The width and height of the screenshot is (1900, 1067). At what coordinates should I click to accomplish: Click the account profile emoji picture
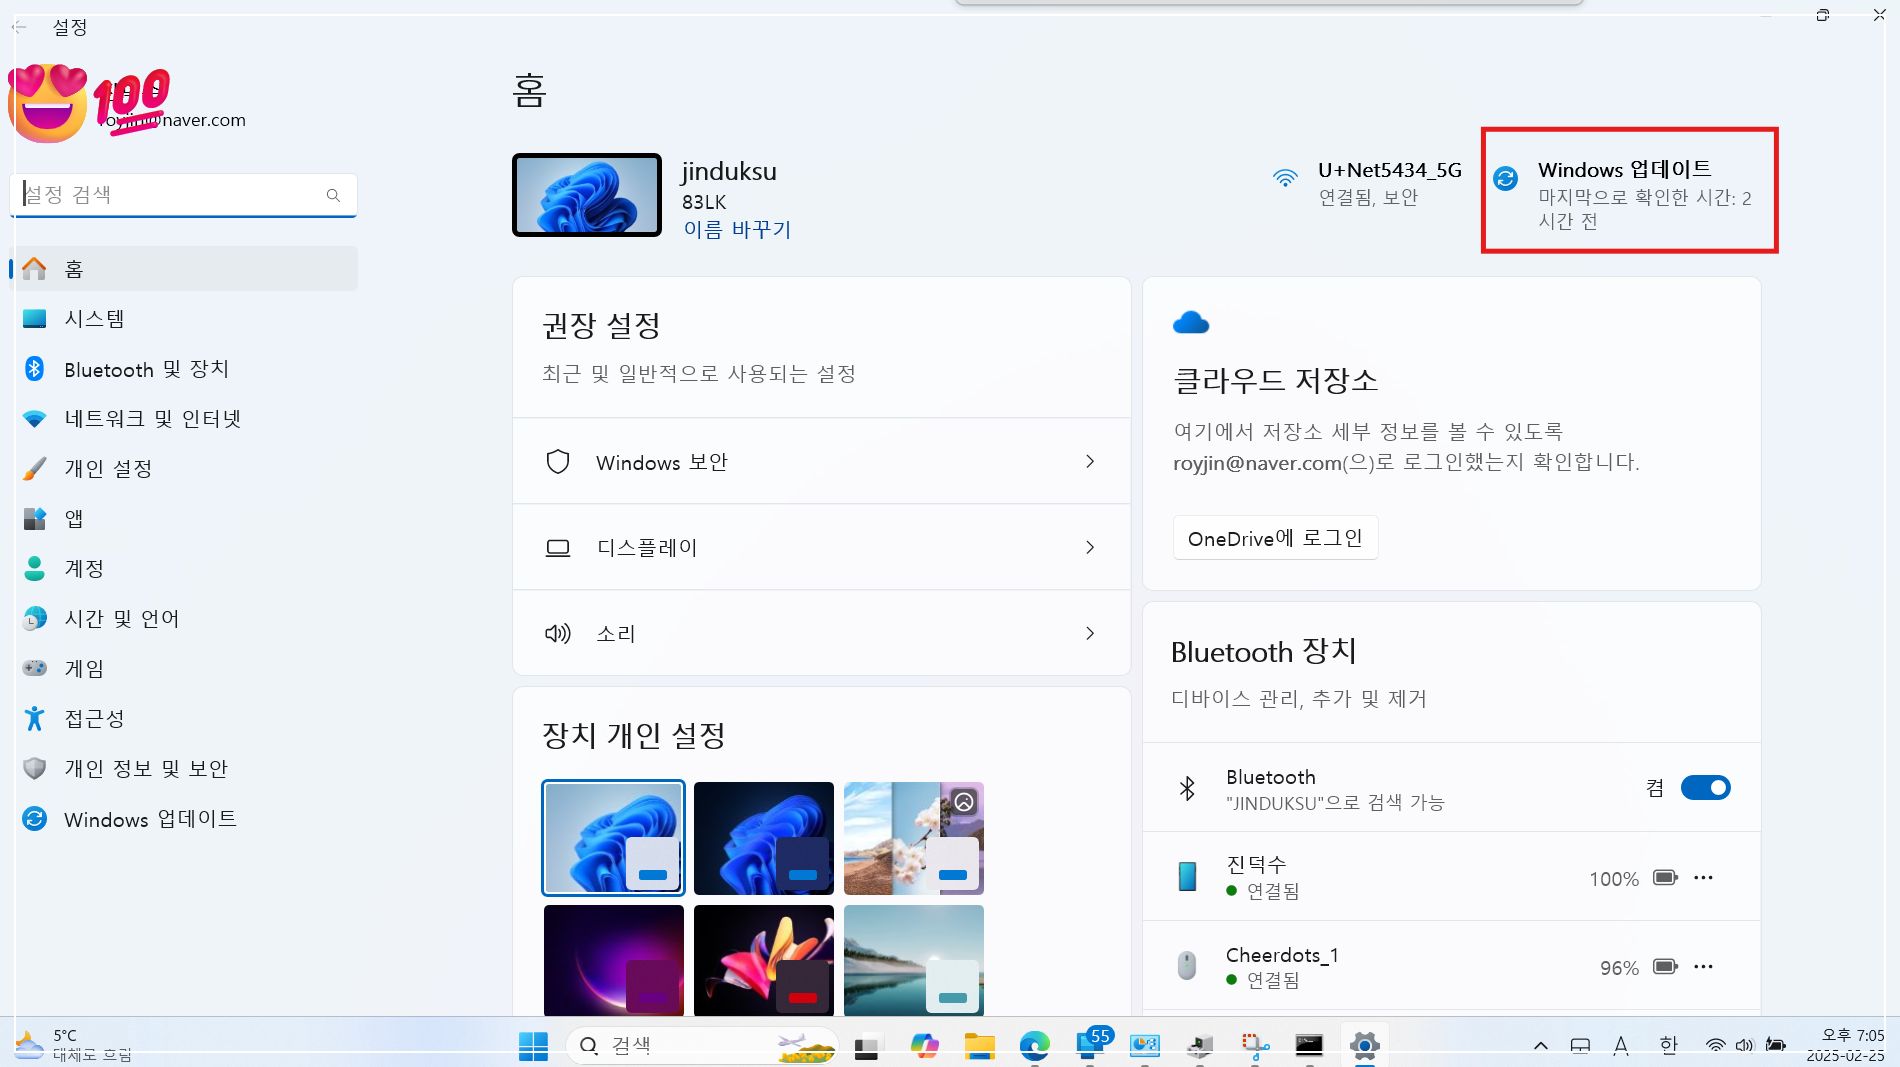[48, 103]
